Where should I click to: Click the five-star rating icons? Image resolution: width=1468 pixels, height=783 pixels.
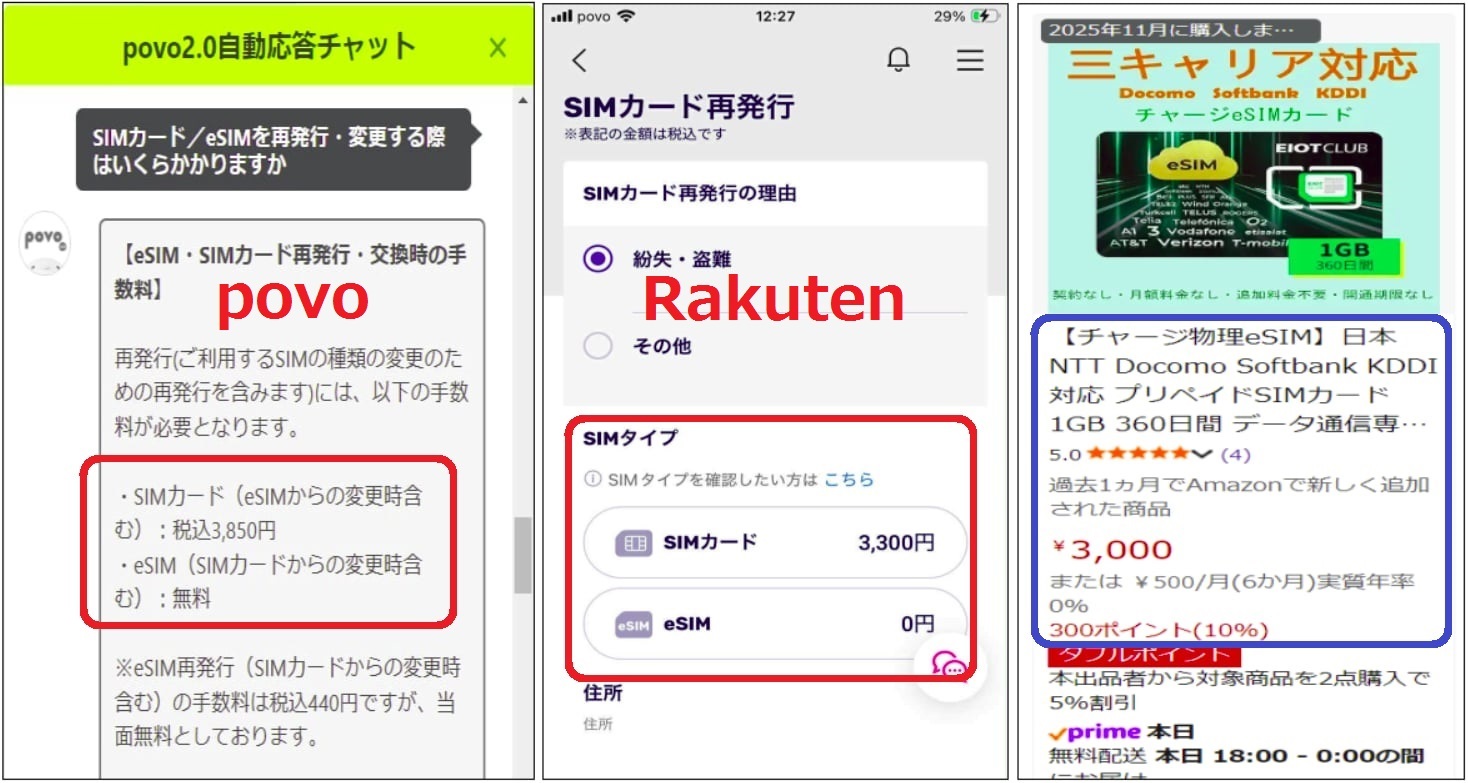coord(1140,454)
